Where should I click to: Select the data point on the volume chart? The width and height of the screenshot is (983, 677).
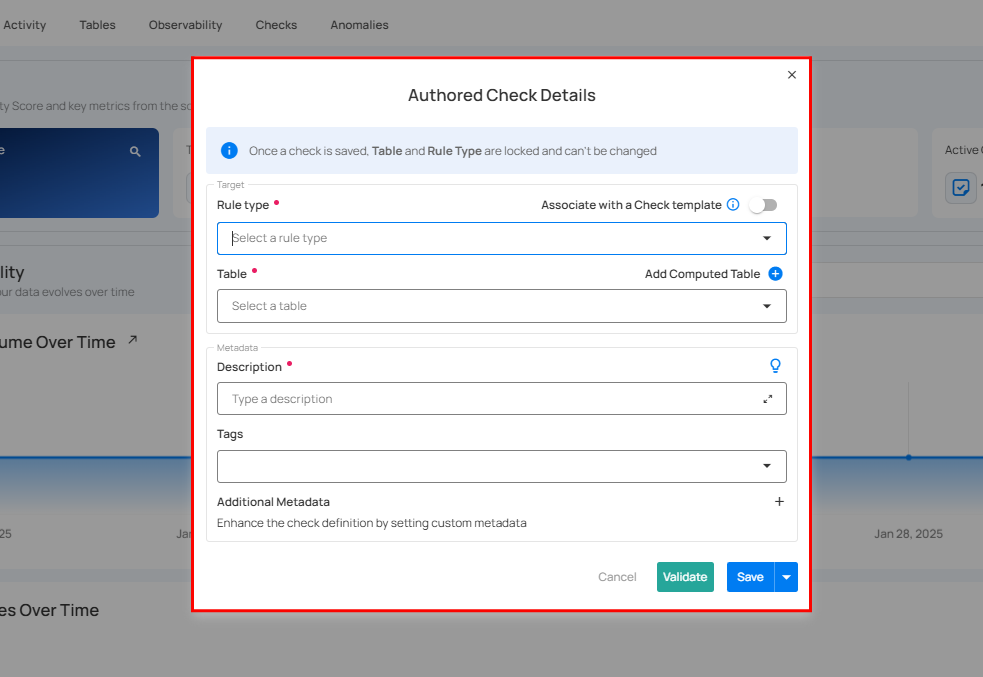pyautogui.click(x=908, y=457)
